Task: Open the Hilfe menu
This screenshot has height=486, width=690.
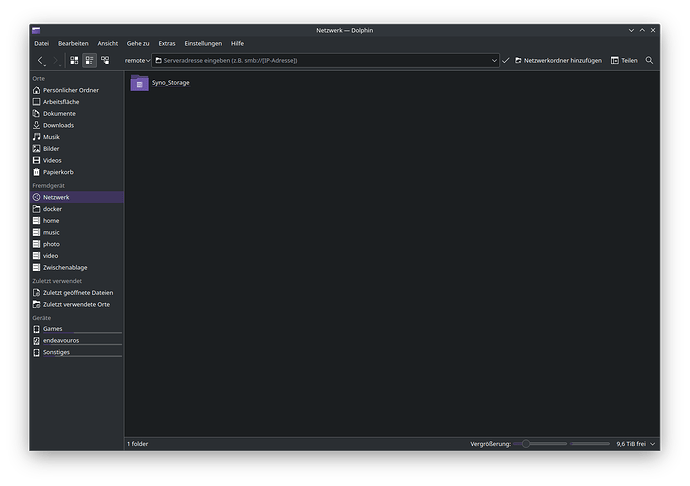Action: coord(237,43)
